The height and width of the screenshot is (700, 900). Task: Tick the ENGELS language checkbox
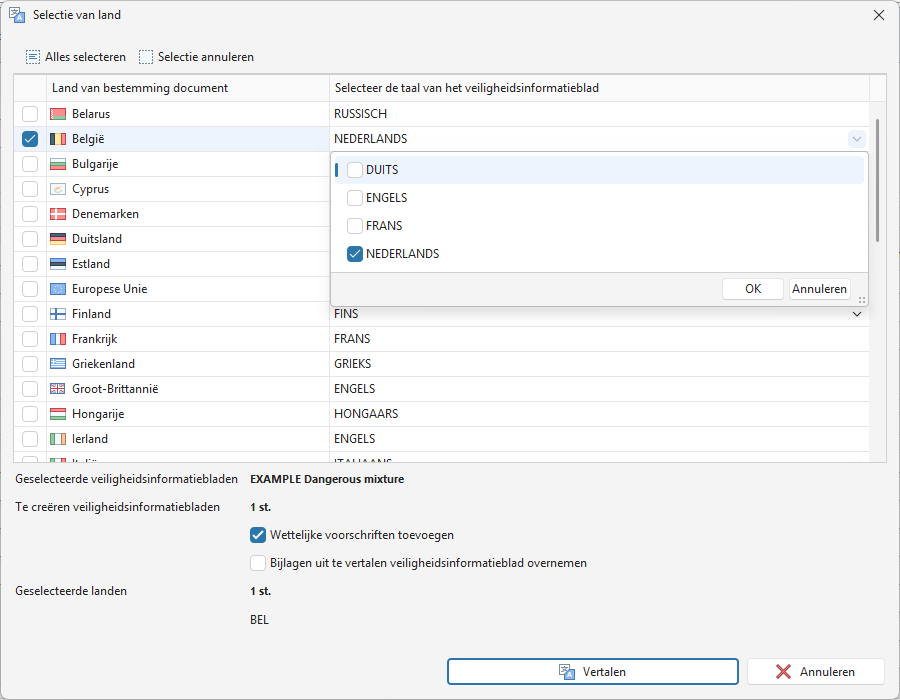tap(355, 198)
